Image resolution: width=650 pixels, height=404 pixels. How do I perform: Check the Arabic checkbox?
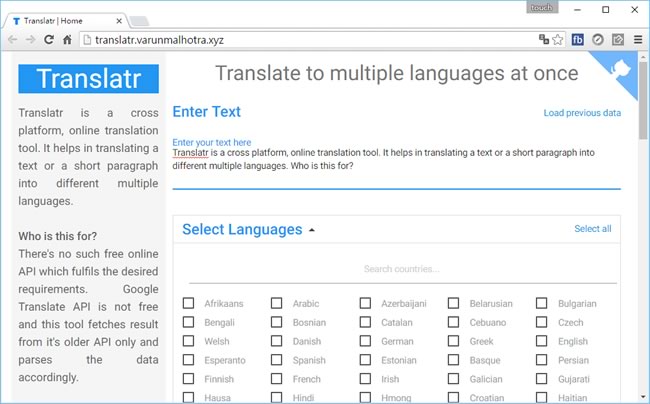pos(276,303)
